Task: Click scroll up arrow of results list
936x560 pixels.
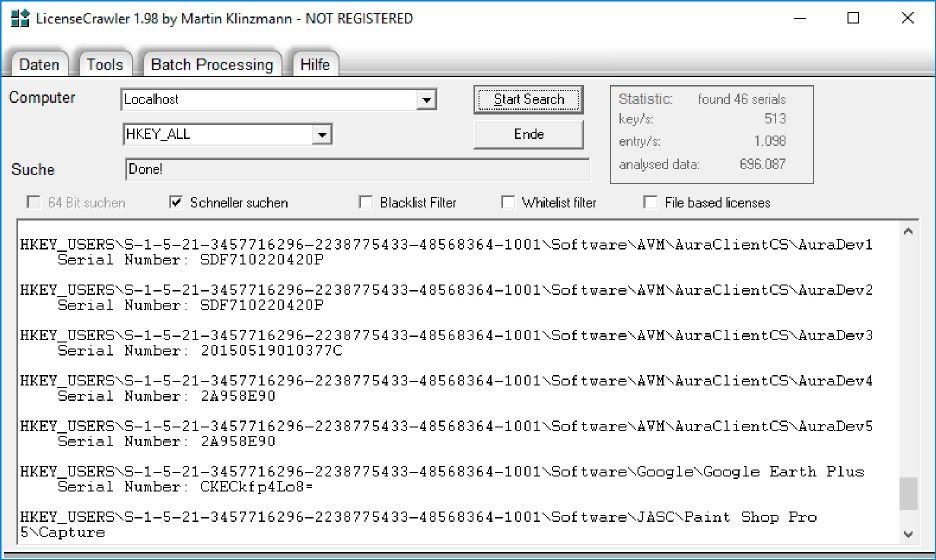Action: point(908,232)
